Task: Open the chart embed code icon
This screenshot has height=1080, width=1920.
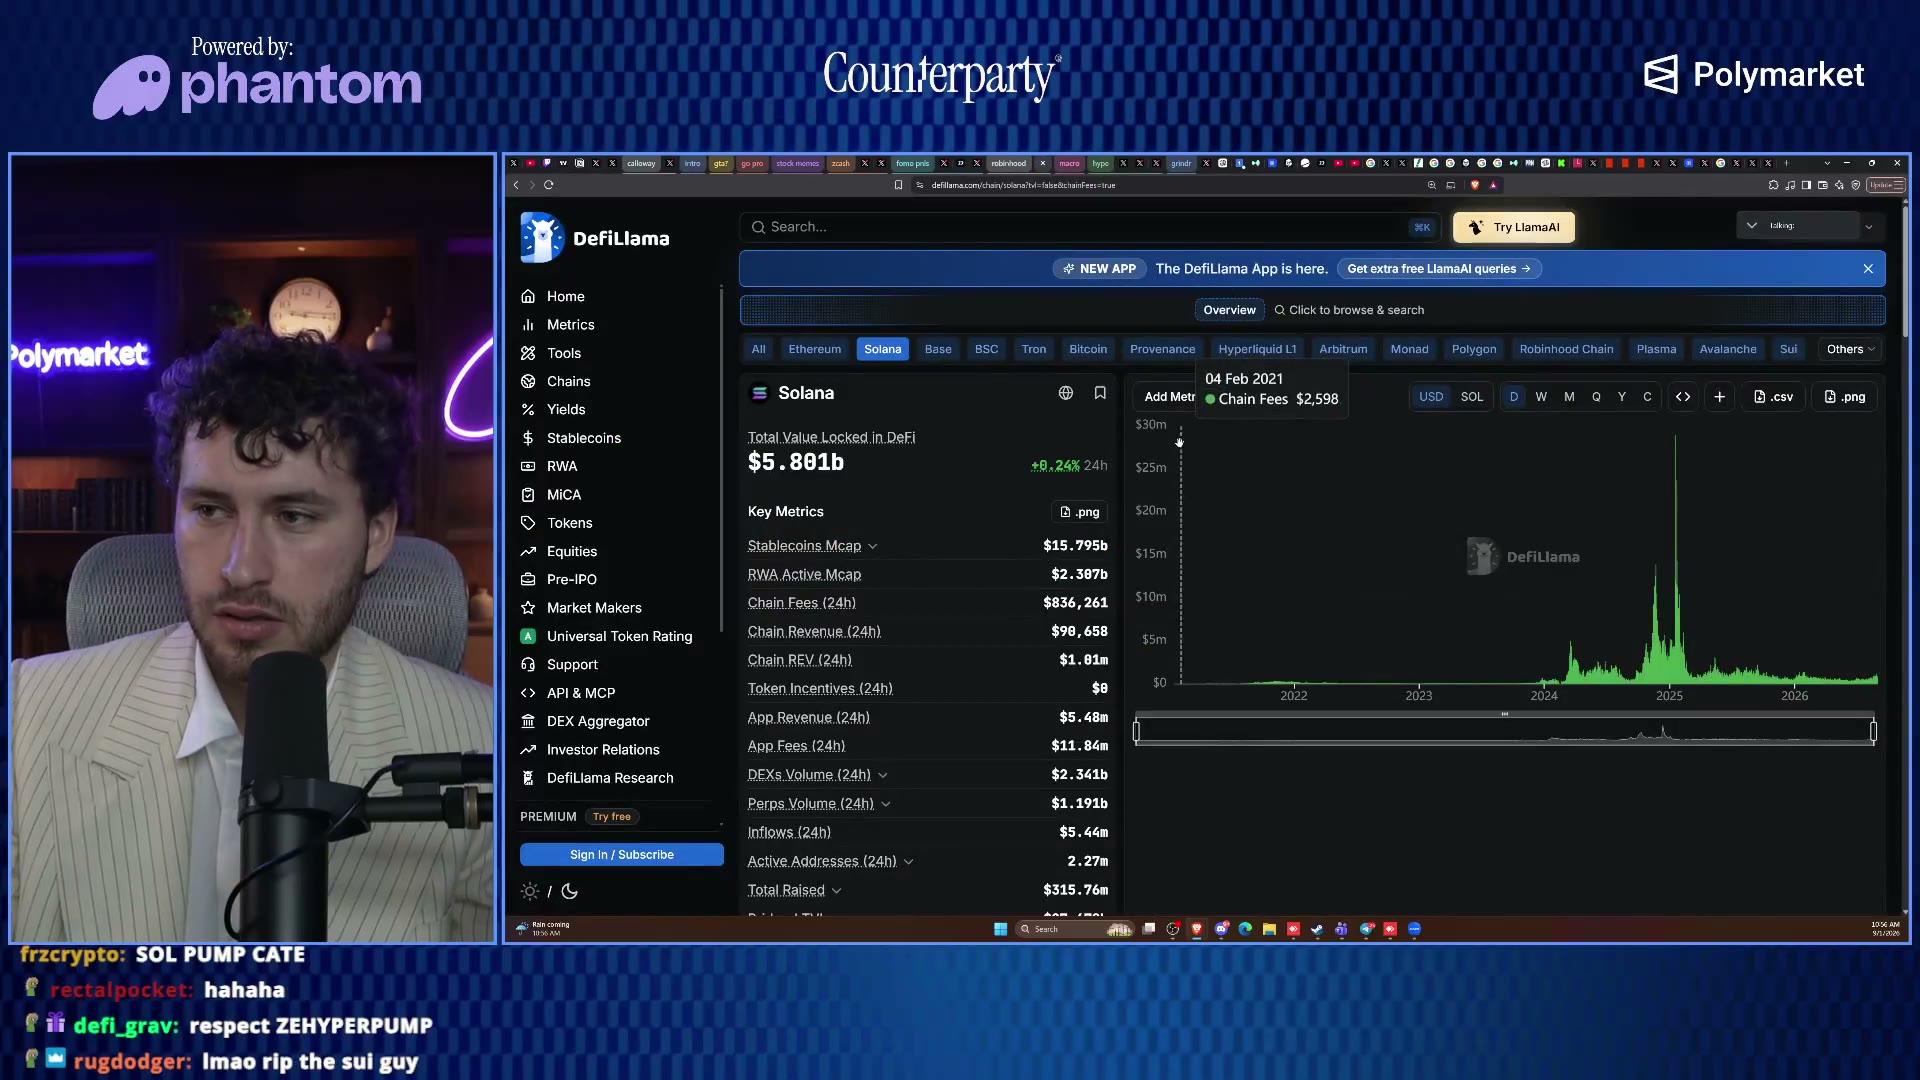Action: (1683, 397)
